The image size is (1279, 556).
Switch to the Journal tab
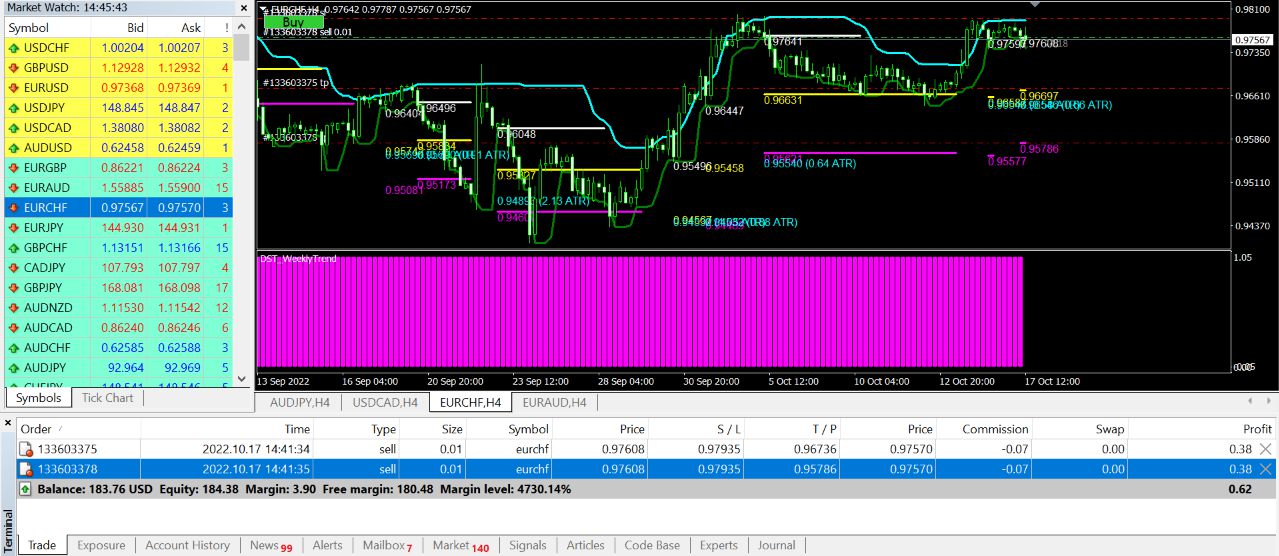(777, 545)
